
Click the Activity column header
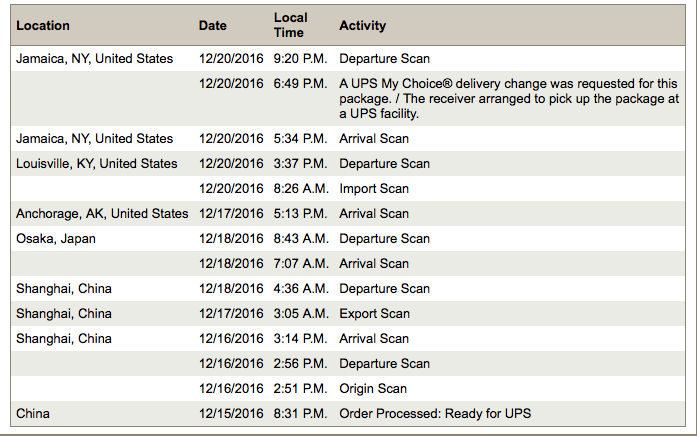[x=362, y=26]
